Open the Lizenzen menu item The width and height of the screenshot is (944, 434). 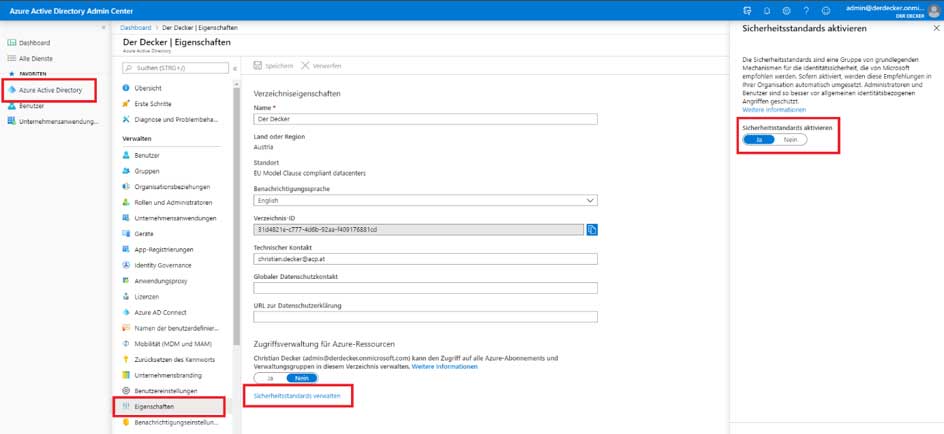coord(146,297)
